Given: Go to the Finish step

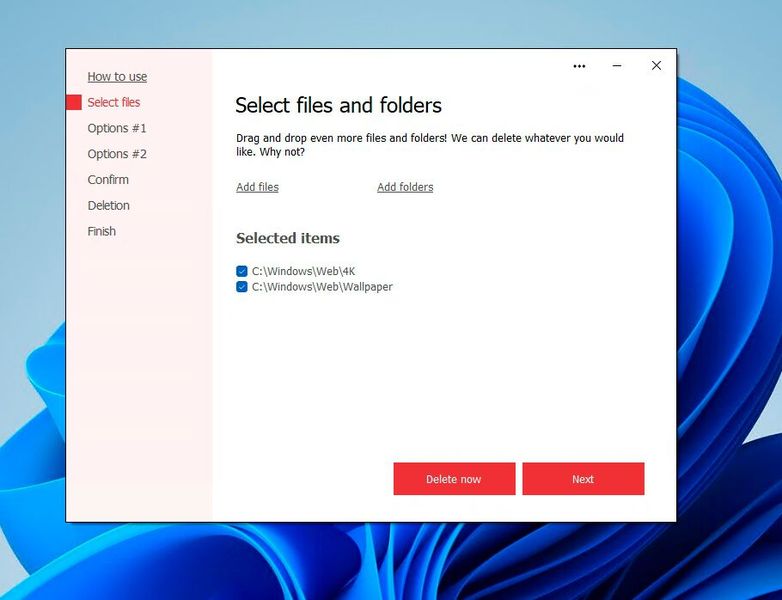Looking at the screenshot, I should (102, 231).
